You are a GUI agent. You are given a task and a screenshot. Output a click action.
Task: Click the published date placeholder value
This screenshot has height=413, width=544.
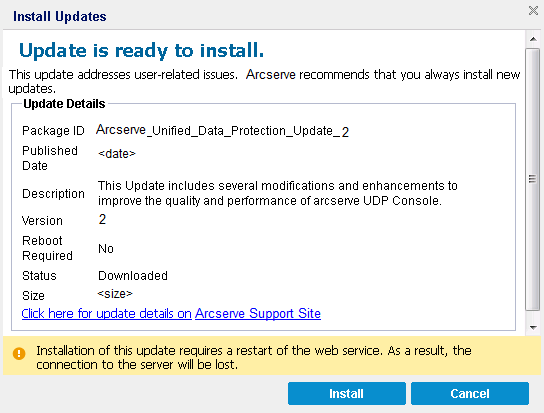(x=117, y=153)
